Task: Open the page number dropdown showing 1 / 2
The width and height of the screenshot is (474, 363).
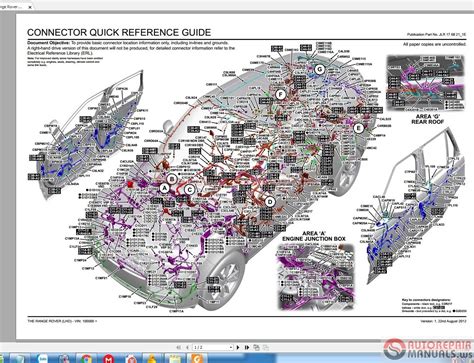Action: [213, 347]
